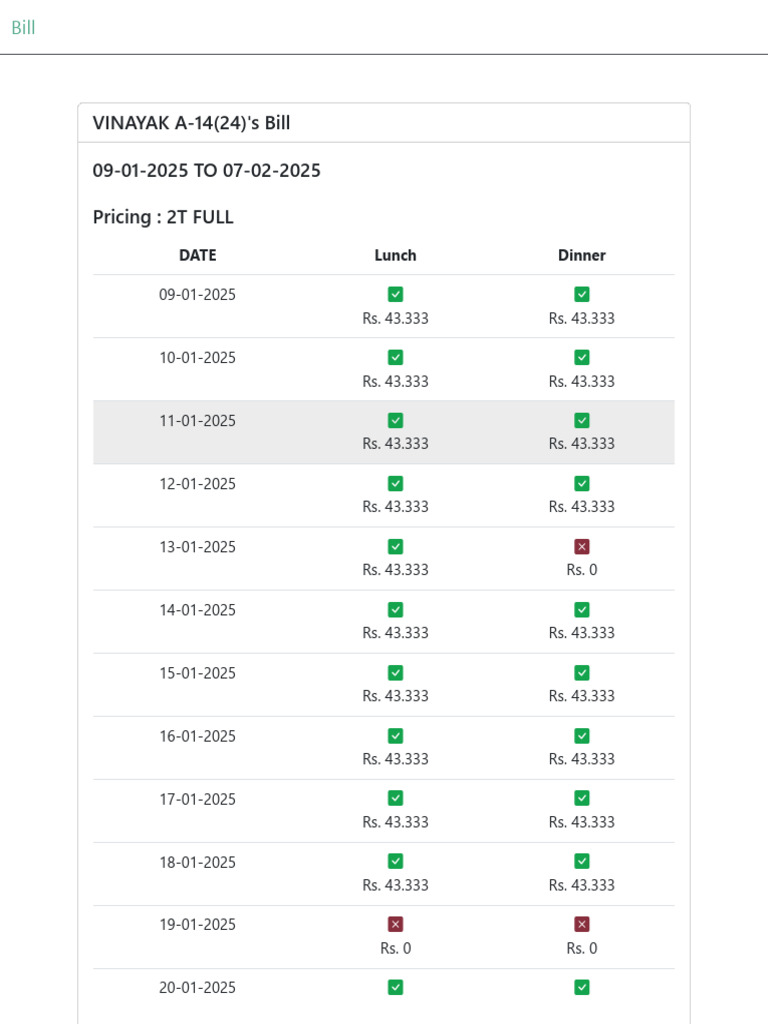The width and height of the screenshot is (768, 1024).
Task: Toggle the Dinner check on 15-01-2025
Action: [x=582, y=673]
